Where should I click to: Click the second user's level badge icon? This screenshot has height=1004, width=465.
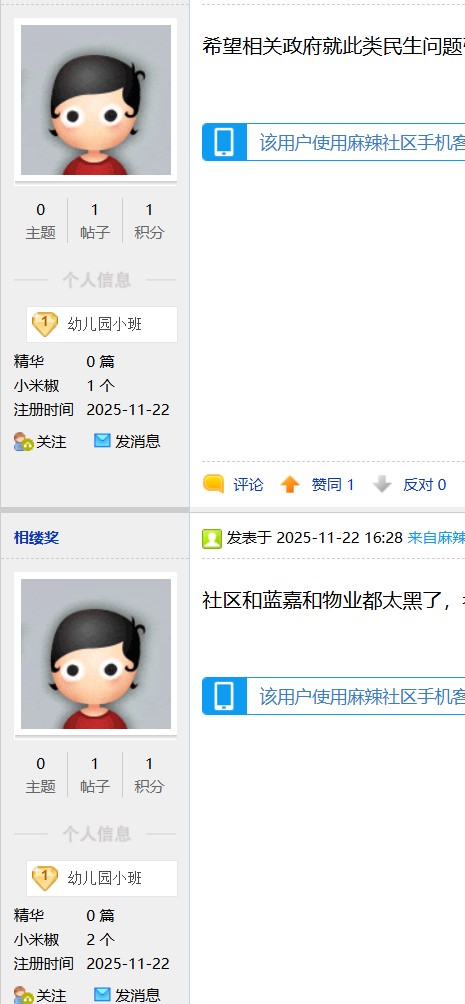45,878
